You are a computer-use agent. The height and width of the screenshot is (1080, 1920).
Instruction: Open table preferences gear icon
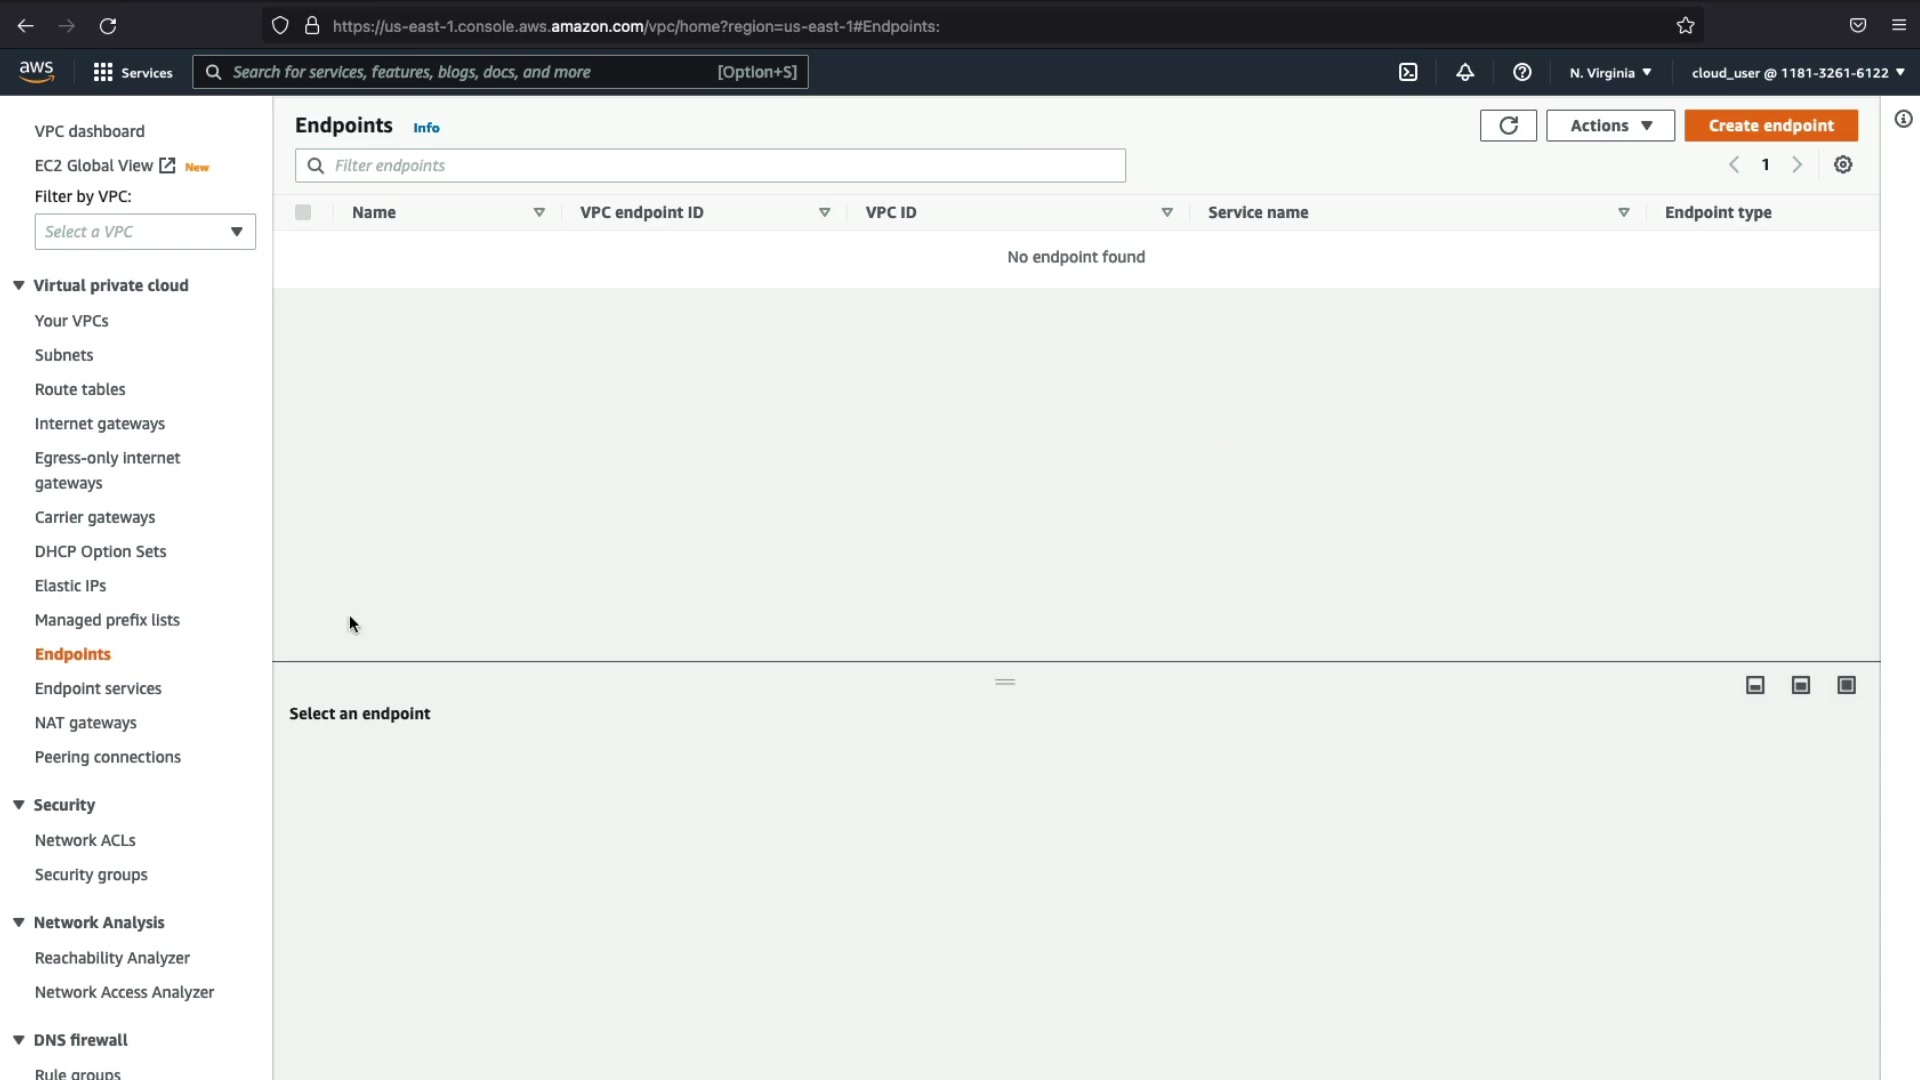(x=1843, y=165)
